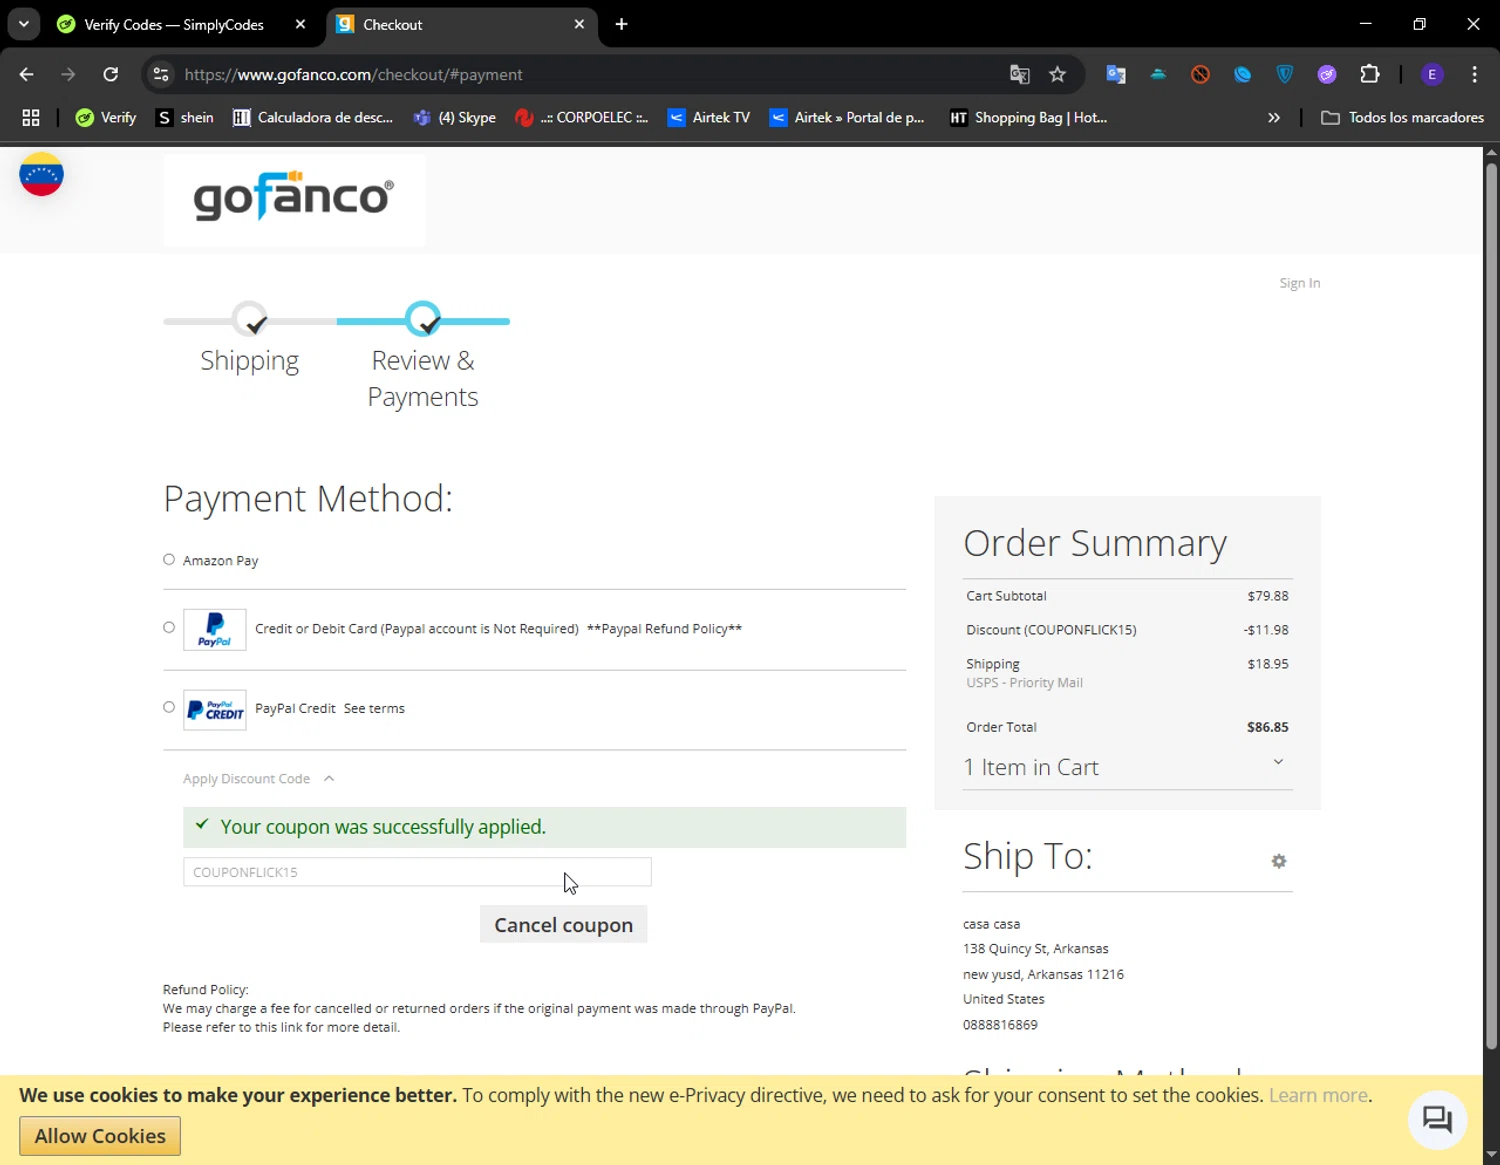Open the red blocked-circle extension

click(1200, 74)
